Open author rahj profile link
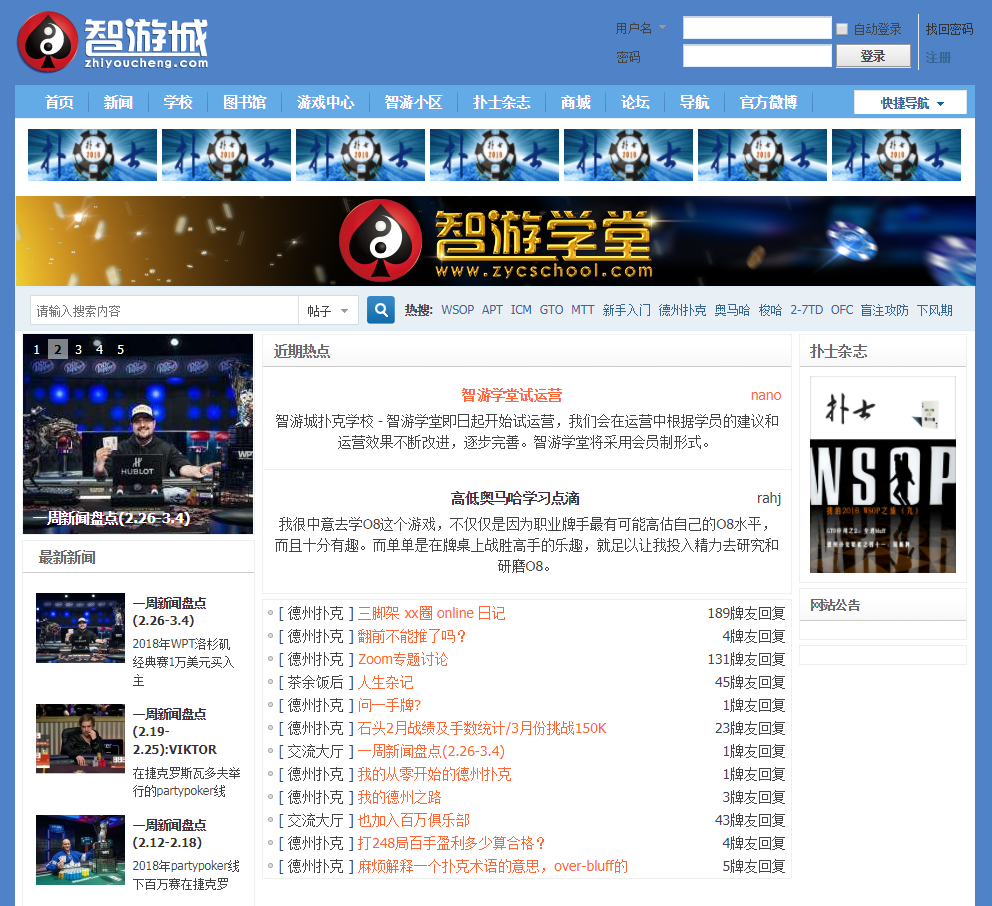 769,499
